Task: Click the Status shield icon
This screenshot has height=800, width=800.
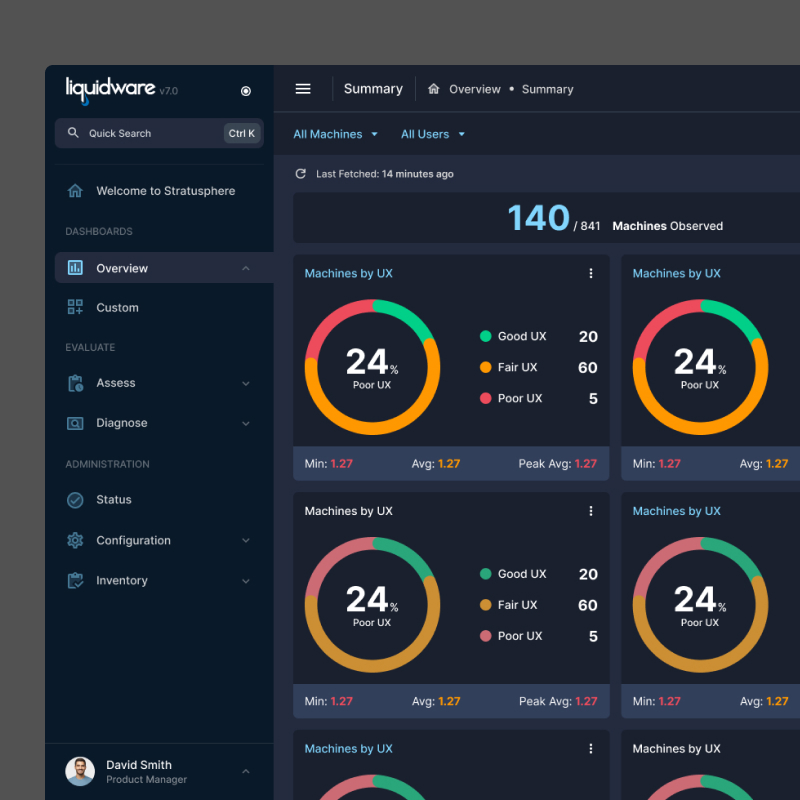Action: [74, 499]
